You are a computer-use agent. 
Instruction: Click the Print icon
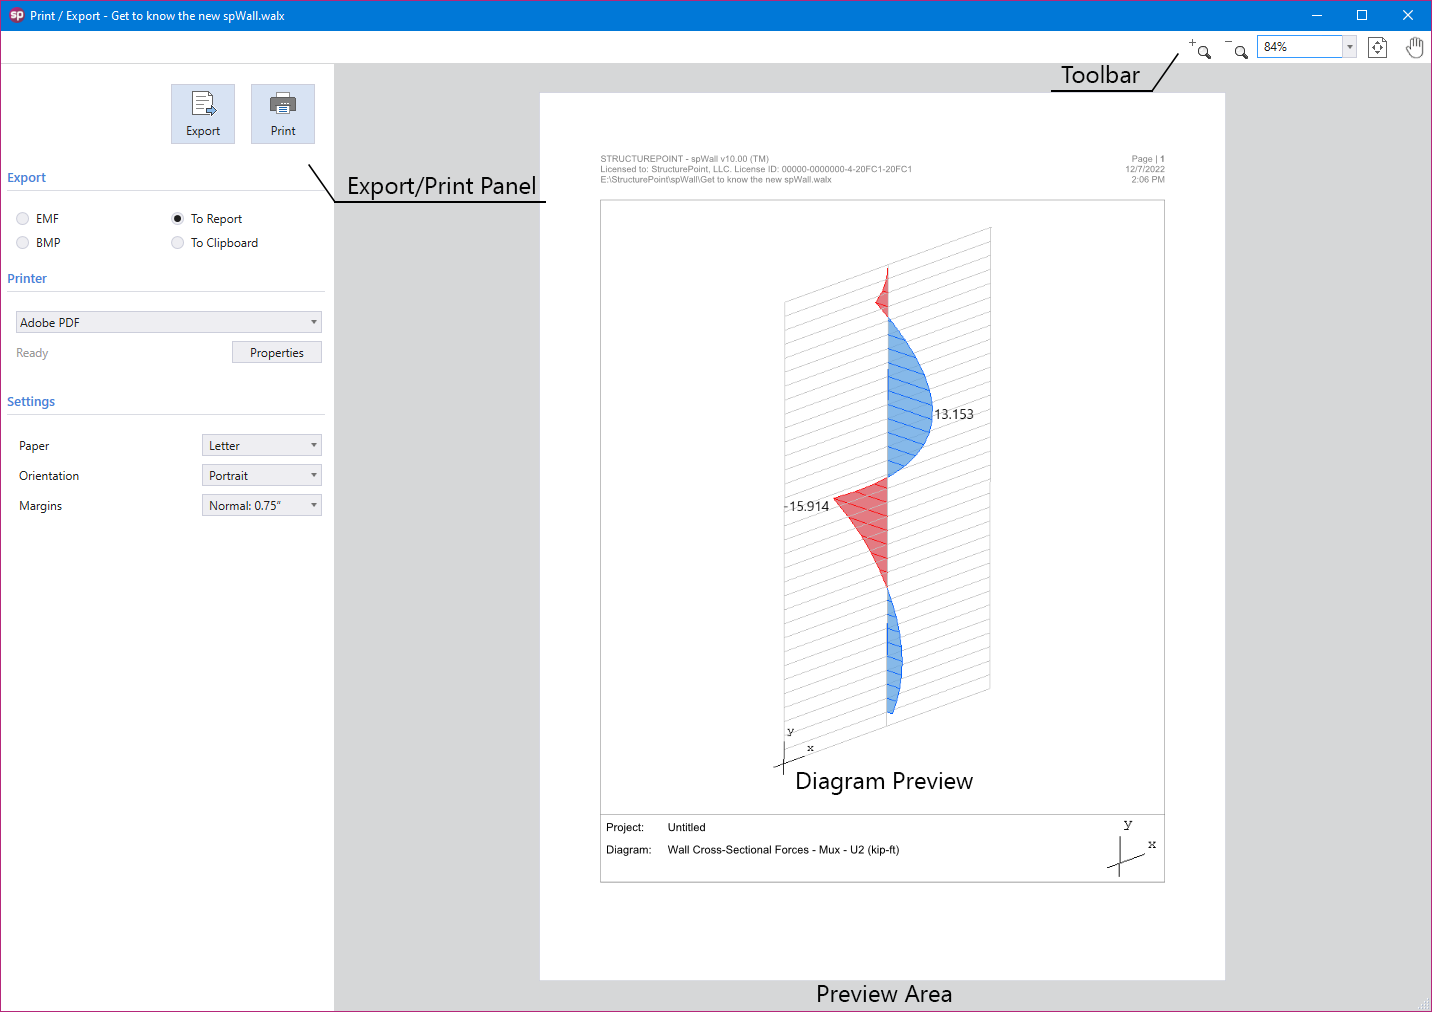282,113
